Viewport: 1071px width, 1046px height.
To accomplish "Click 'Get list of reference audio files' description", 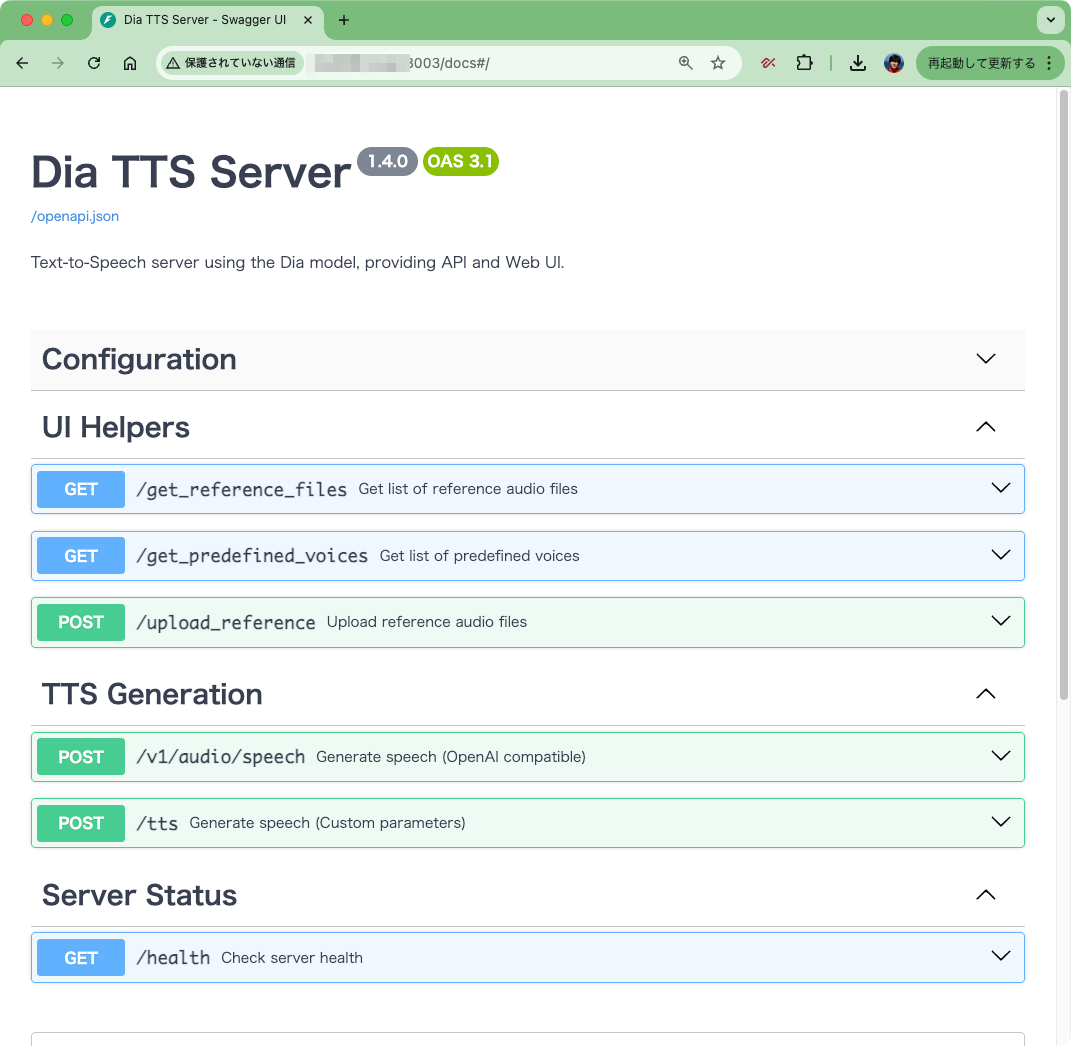I will pyautogui.click(x=468, y=488).
